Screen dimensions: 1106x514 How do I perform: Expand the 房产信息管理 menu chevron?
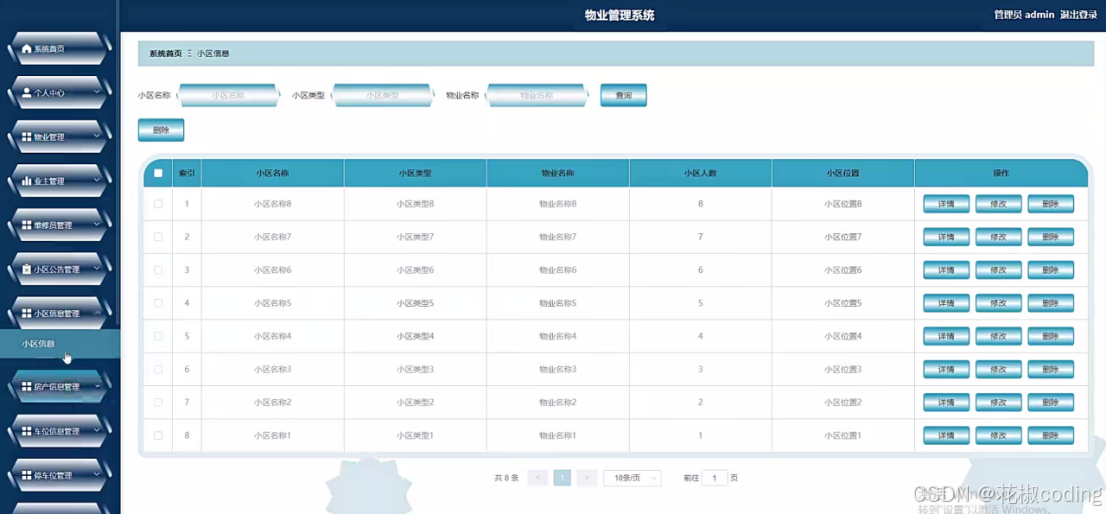click(97, 387)
